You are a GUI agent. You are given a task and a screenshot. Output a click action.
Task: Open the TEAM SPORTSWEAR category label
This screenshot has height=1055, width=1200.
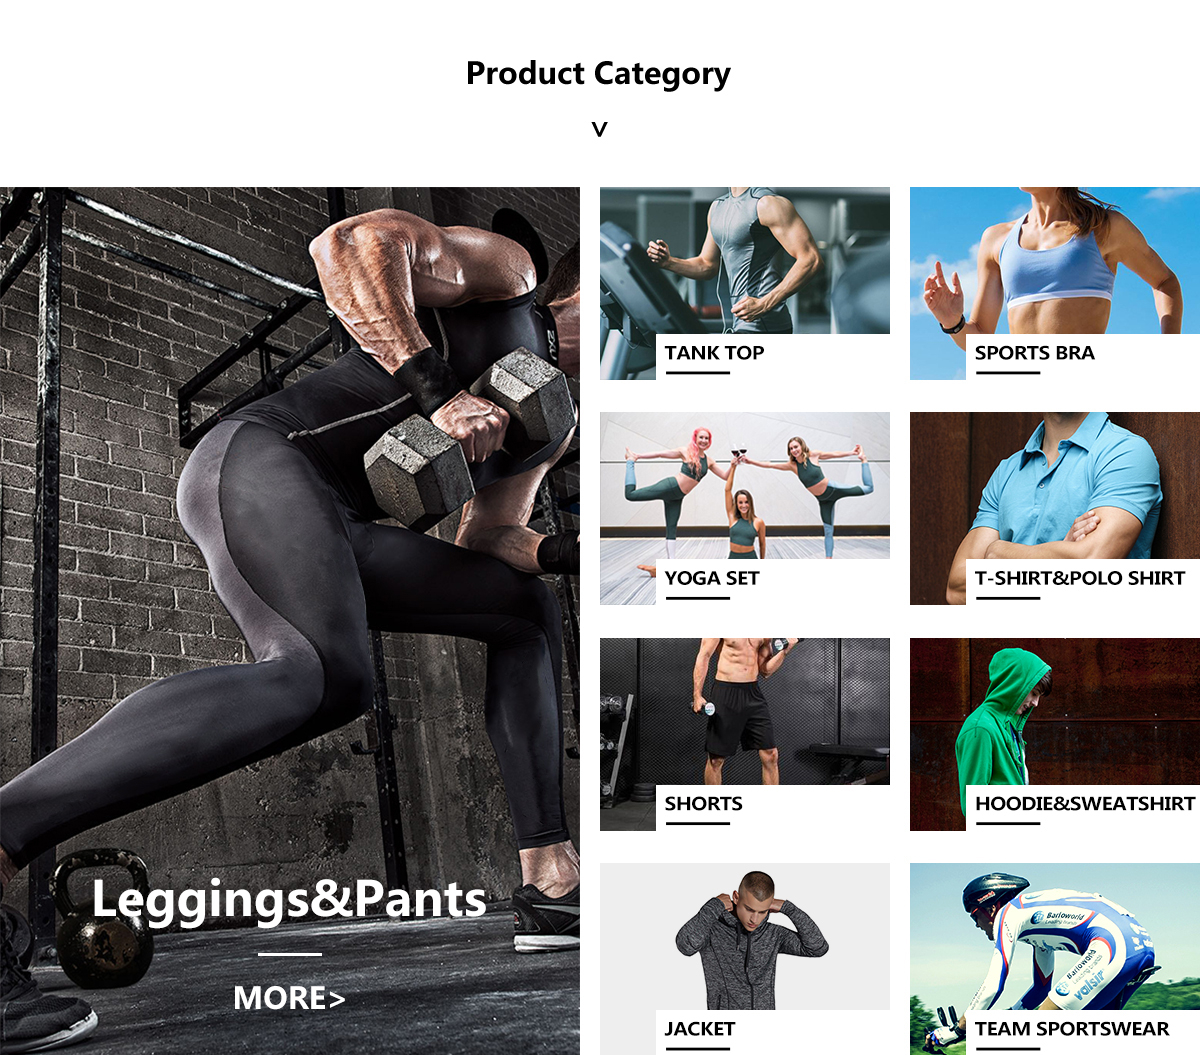pos(1072,1028)
